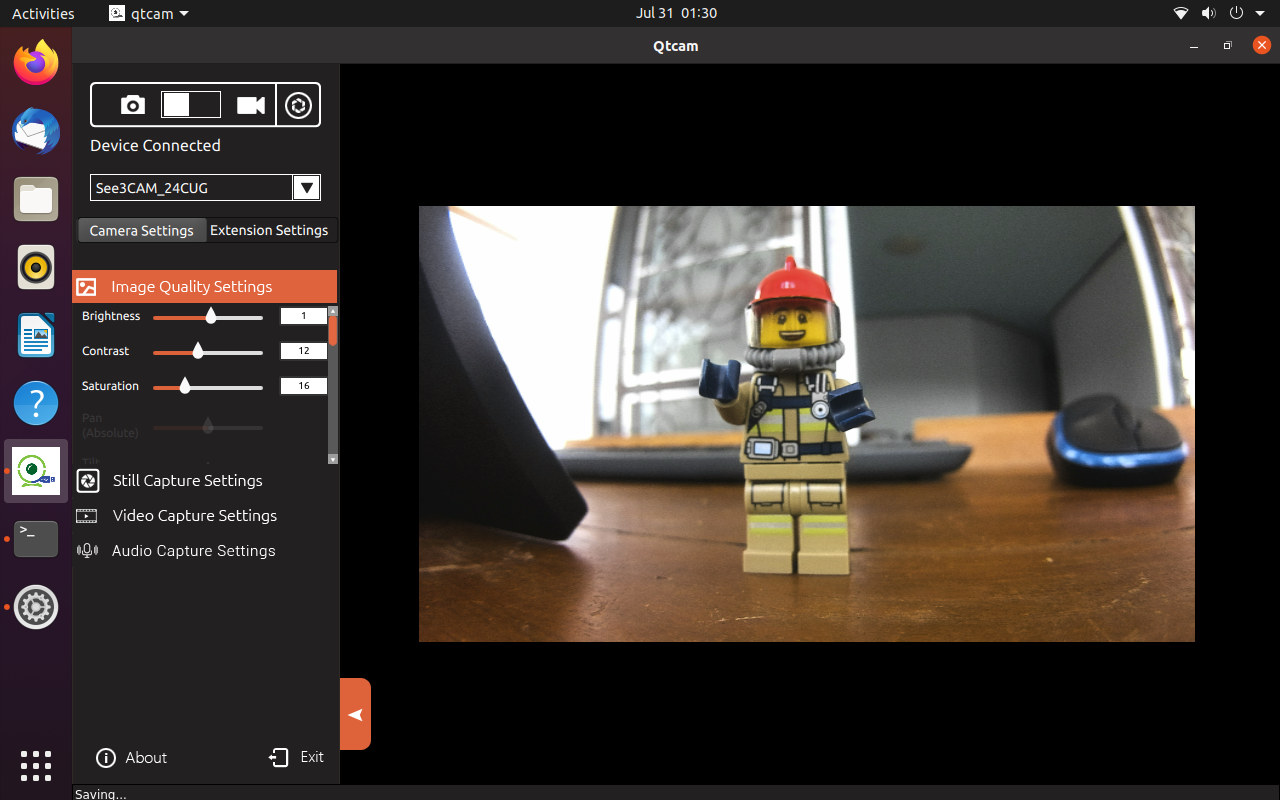Click the 'Contrast' label
1280x800 pixels.
[x=106, y=351]
